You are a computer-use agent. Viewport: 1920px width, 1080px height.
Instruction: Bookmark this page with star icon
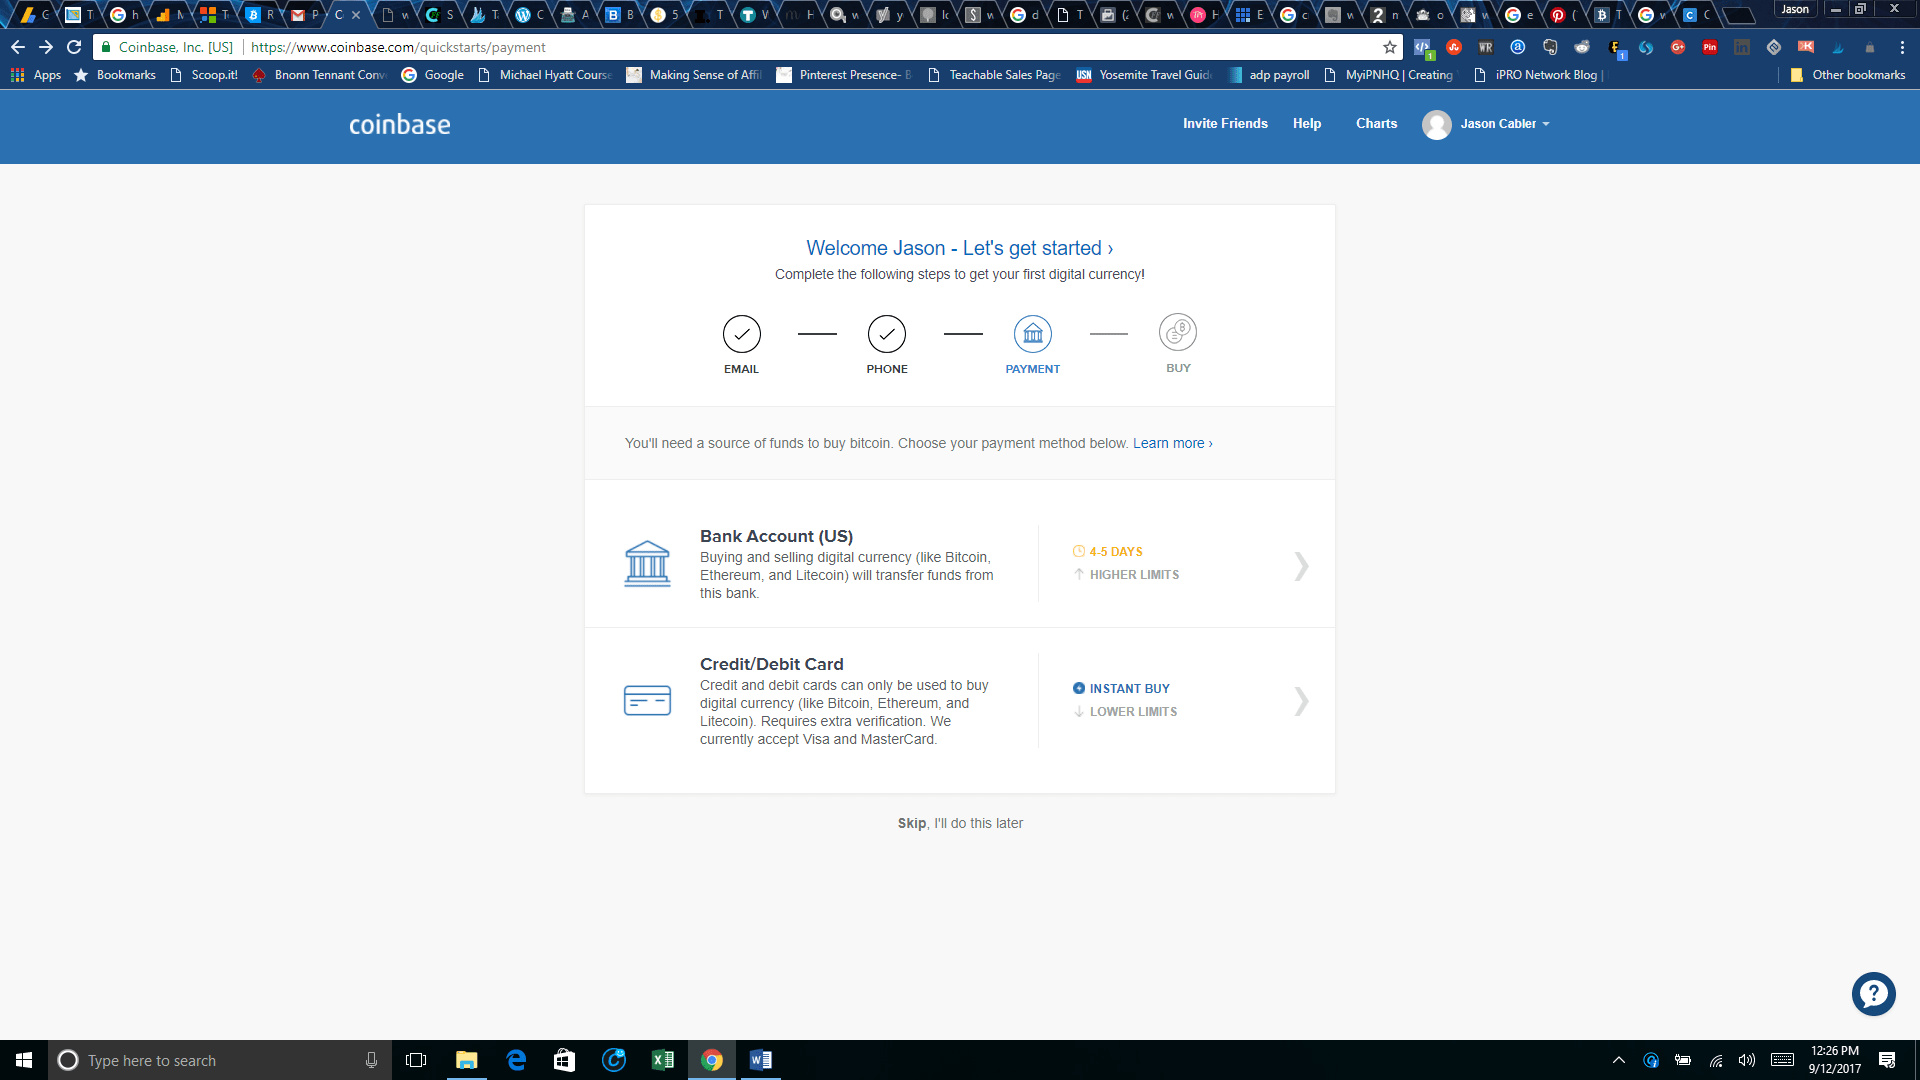pyautogui.click(x=1389, y=47)
